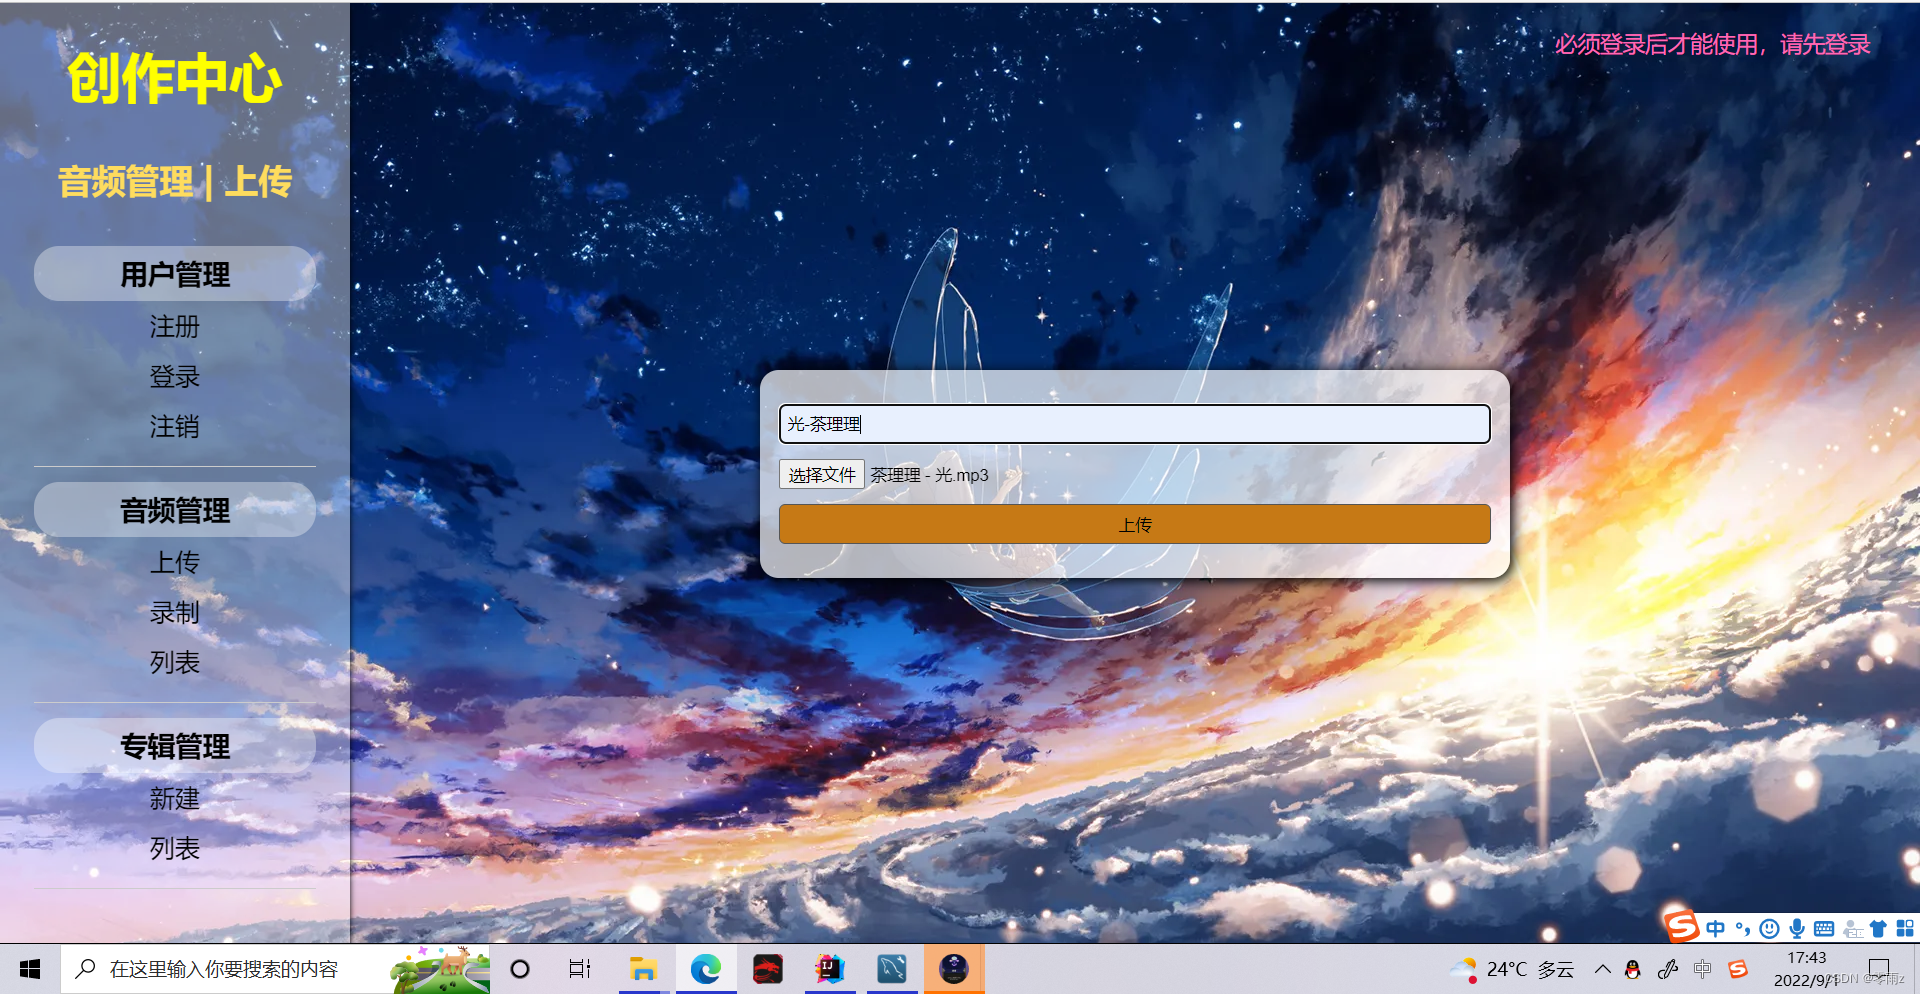1920x994 pixels.
Task: Expand the 专辑管理 section header
Action: pos(175,746)
